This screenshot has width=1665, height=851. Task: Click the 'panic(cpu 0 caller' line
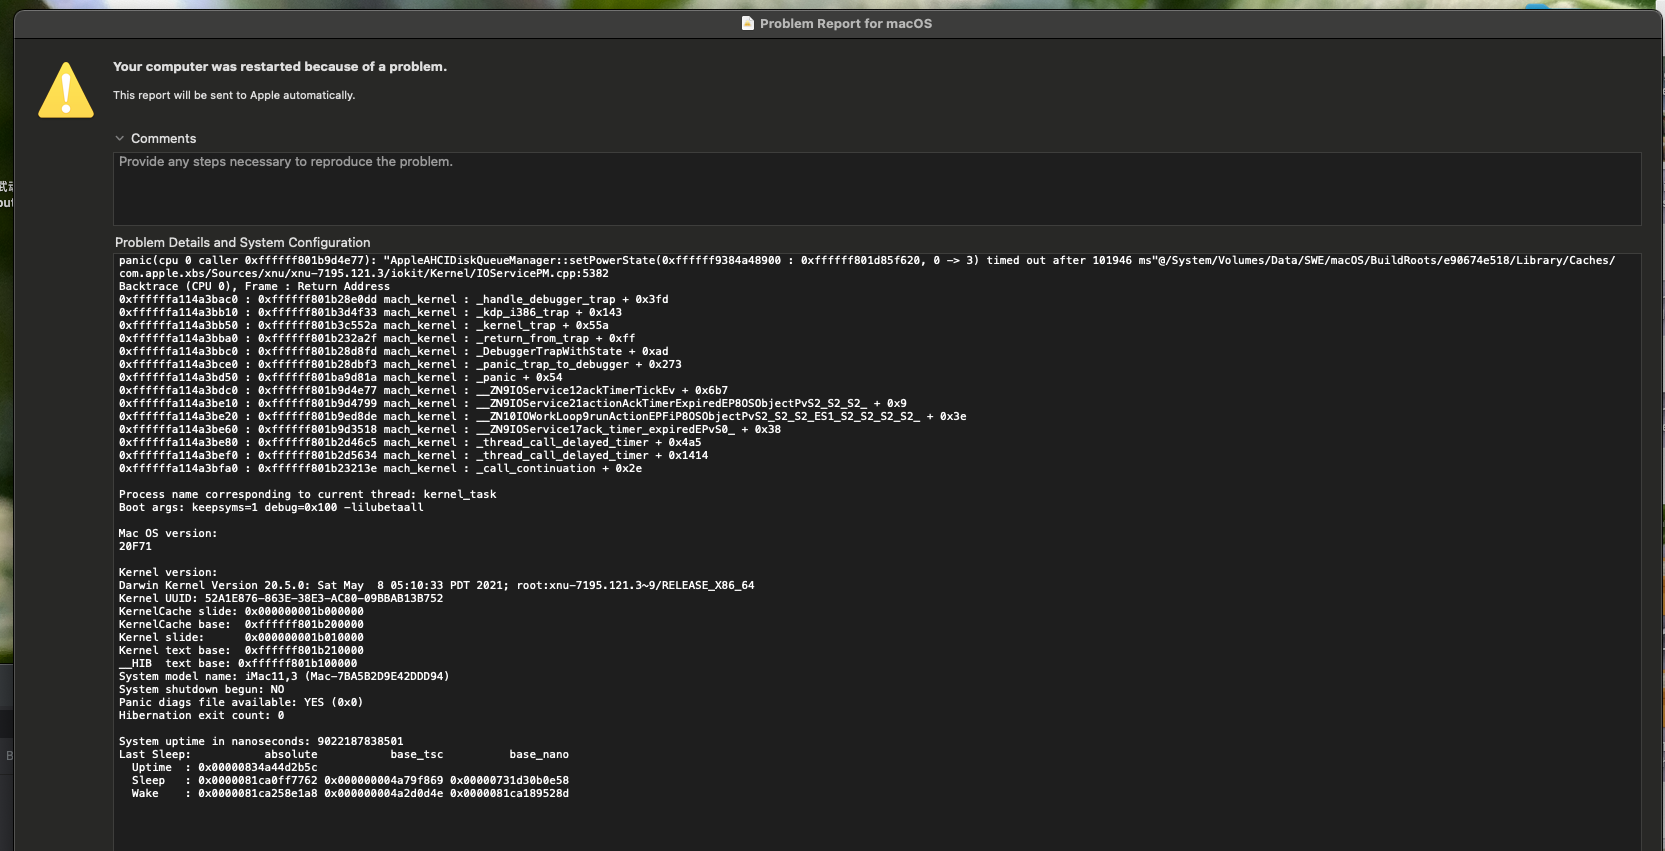click(867, 260)
